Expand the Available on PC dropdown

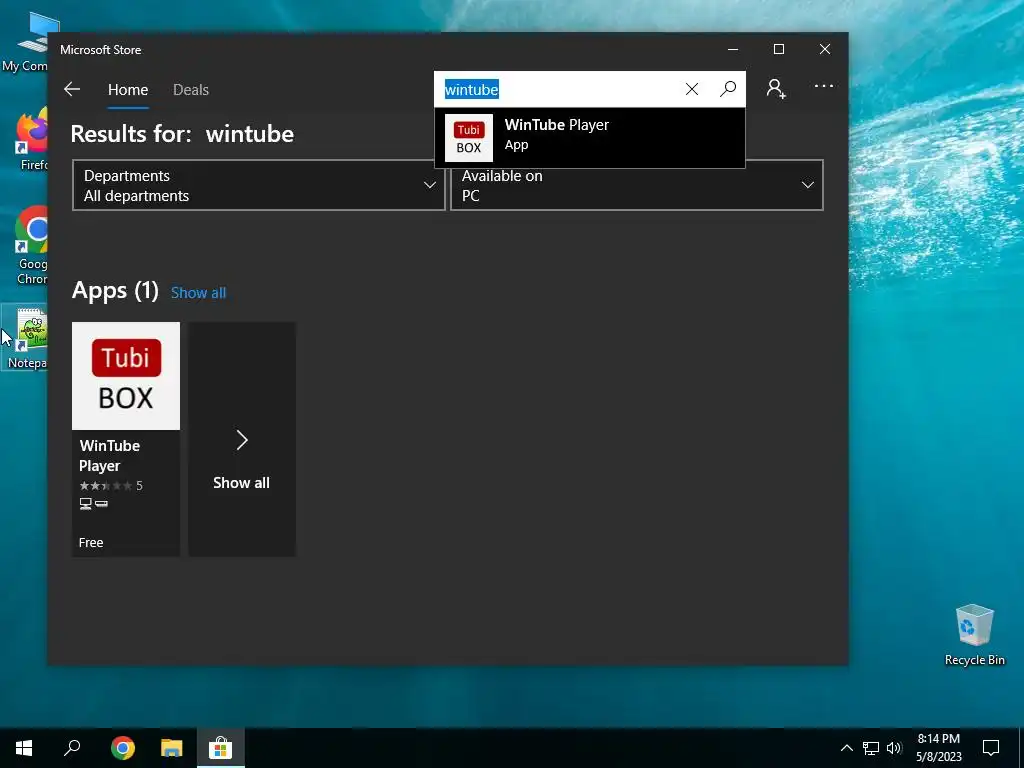[637, 185]
